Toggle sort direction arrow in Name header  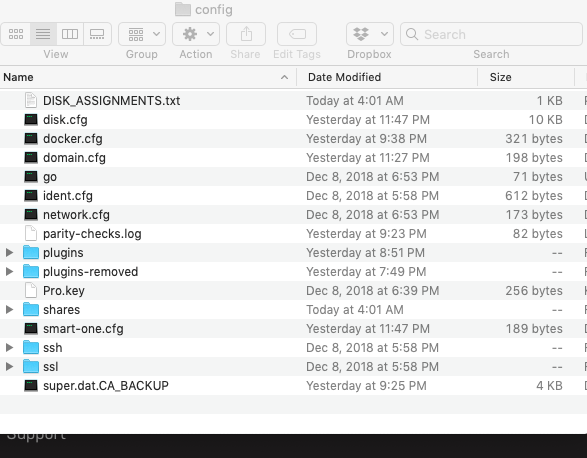point(285,77)
